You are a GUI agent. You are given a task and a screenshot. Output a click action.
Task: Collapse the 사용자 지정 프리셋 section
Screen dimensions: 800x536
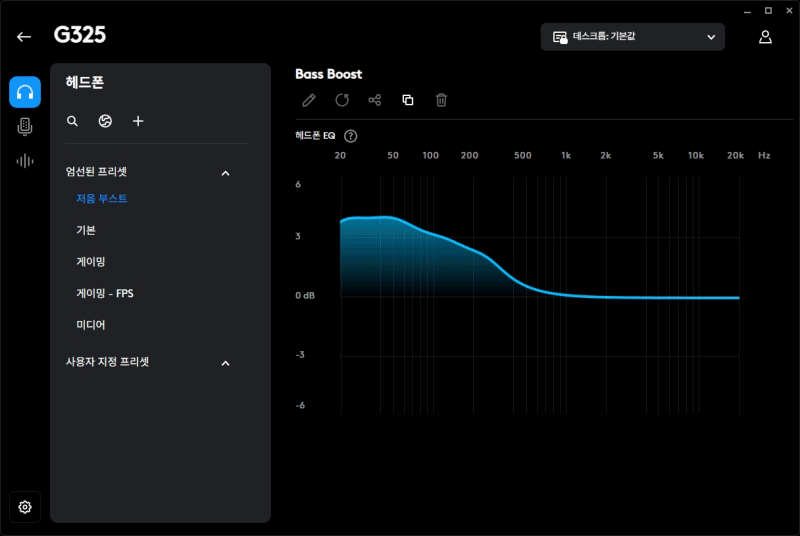tap(226, 363)
